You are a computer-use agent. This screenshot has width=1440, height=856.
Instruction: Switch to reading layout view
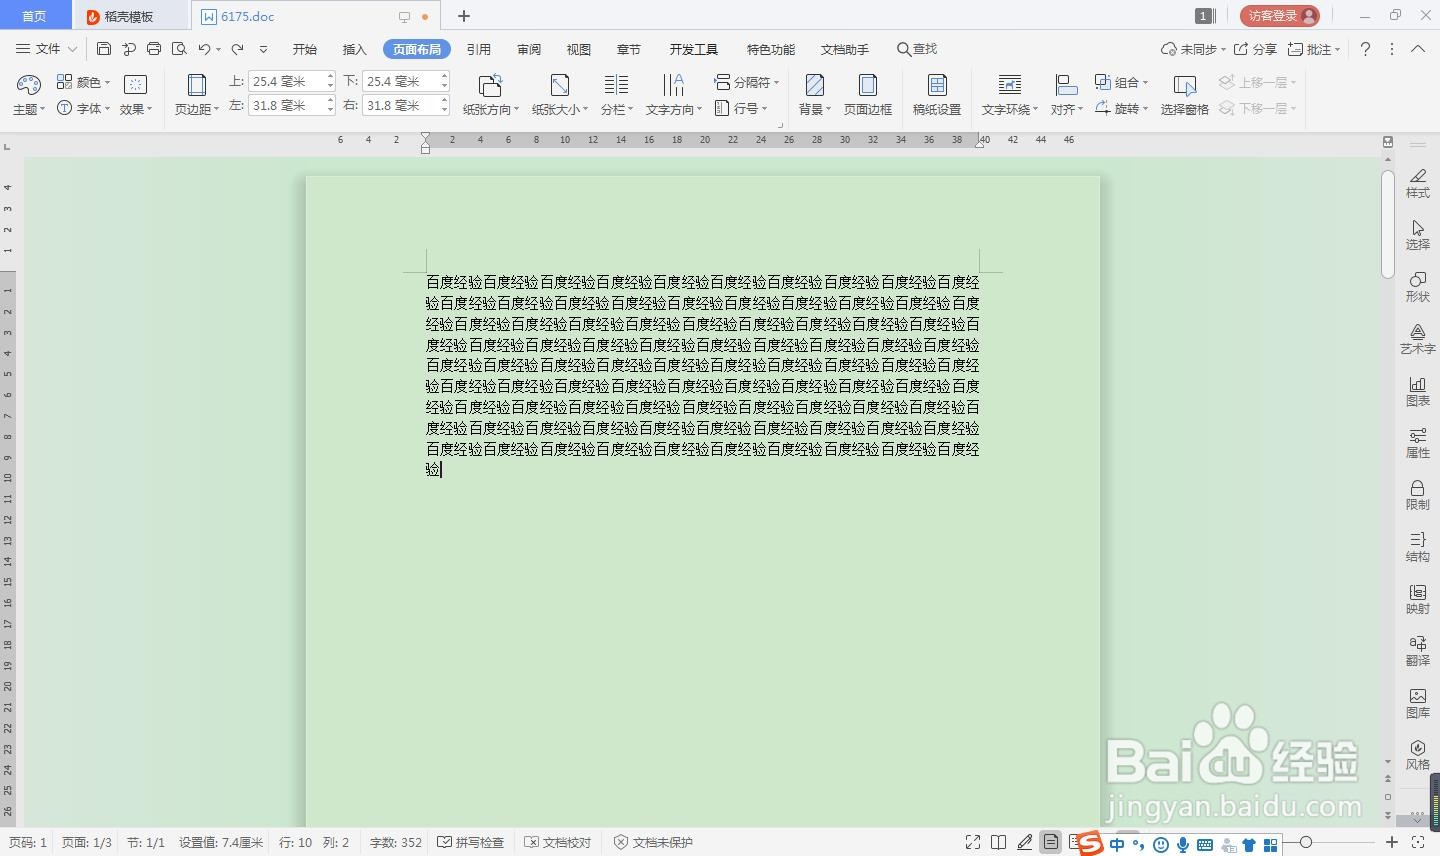point(998,843)
